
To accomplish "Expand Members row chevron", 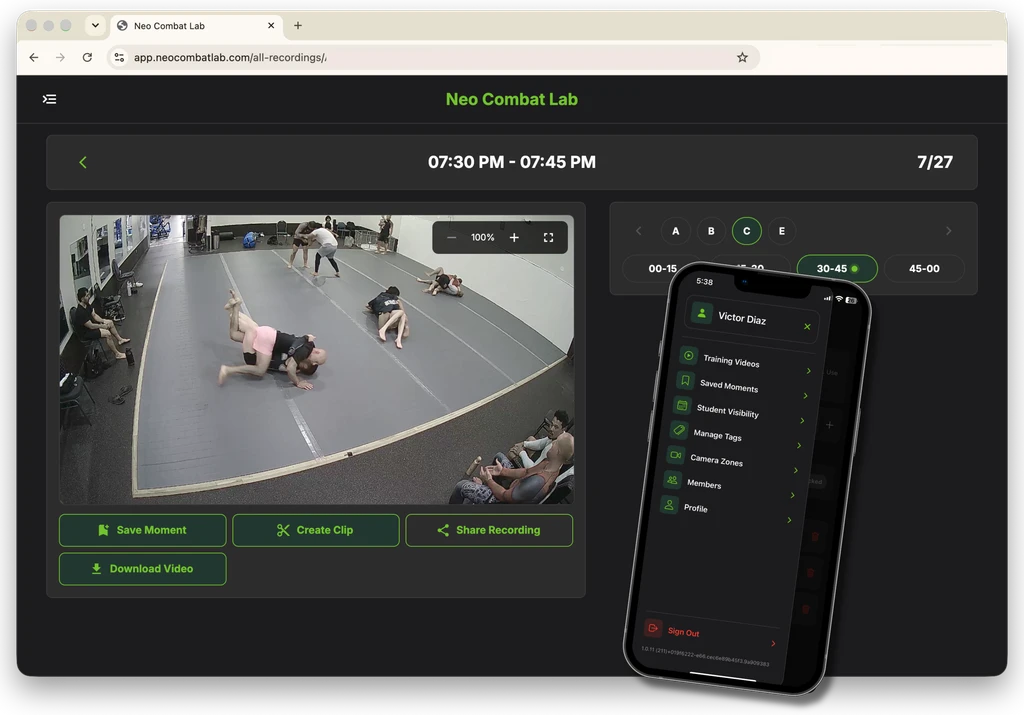I will [792, 495].
